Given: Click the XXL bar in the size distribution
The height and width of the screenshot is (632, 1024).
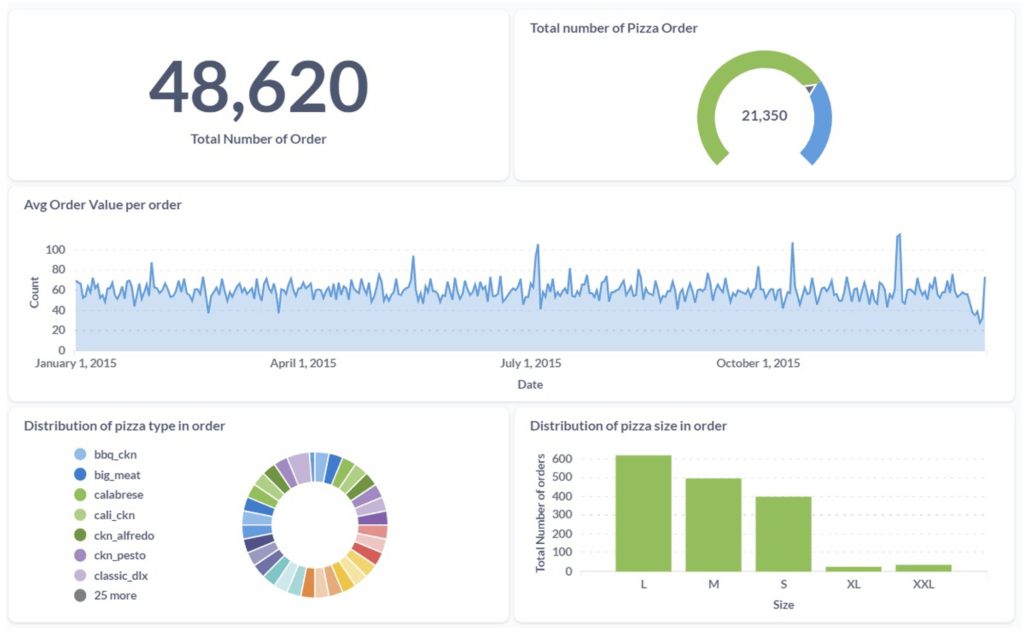Looking at the screenshot, I should (x=923, y=567).
